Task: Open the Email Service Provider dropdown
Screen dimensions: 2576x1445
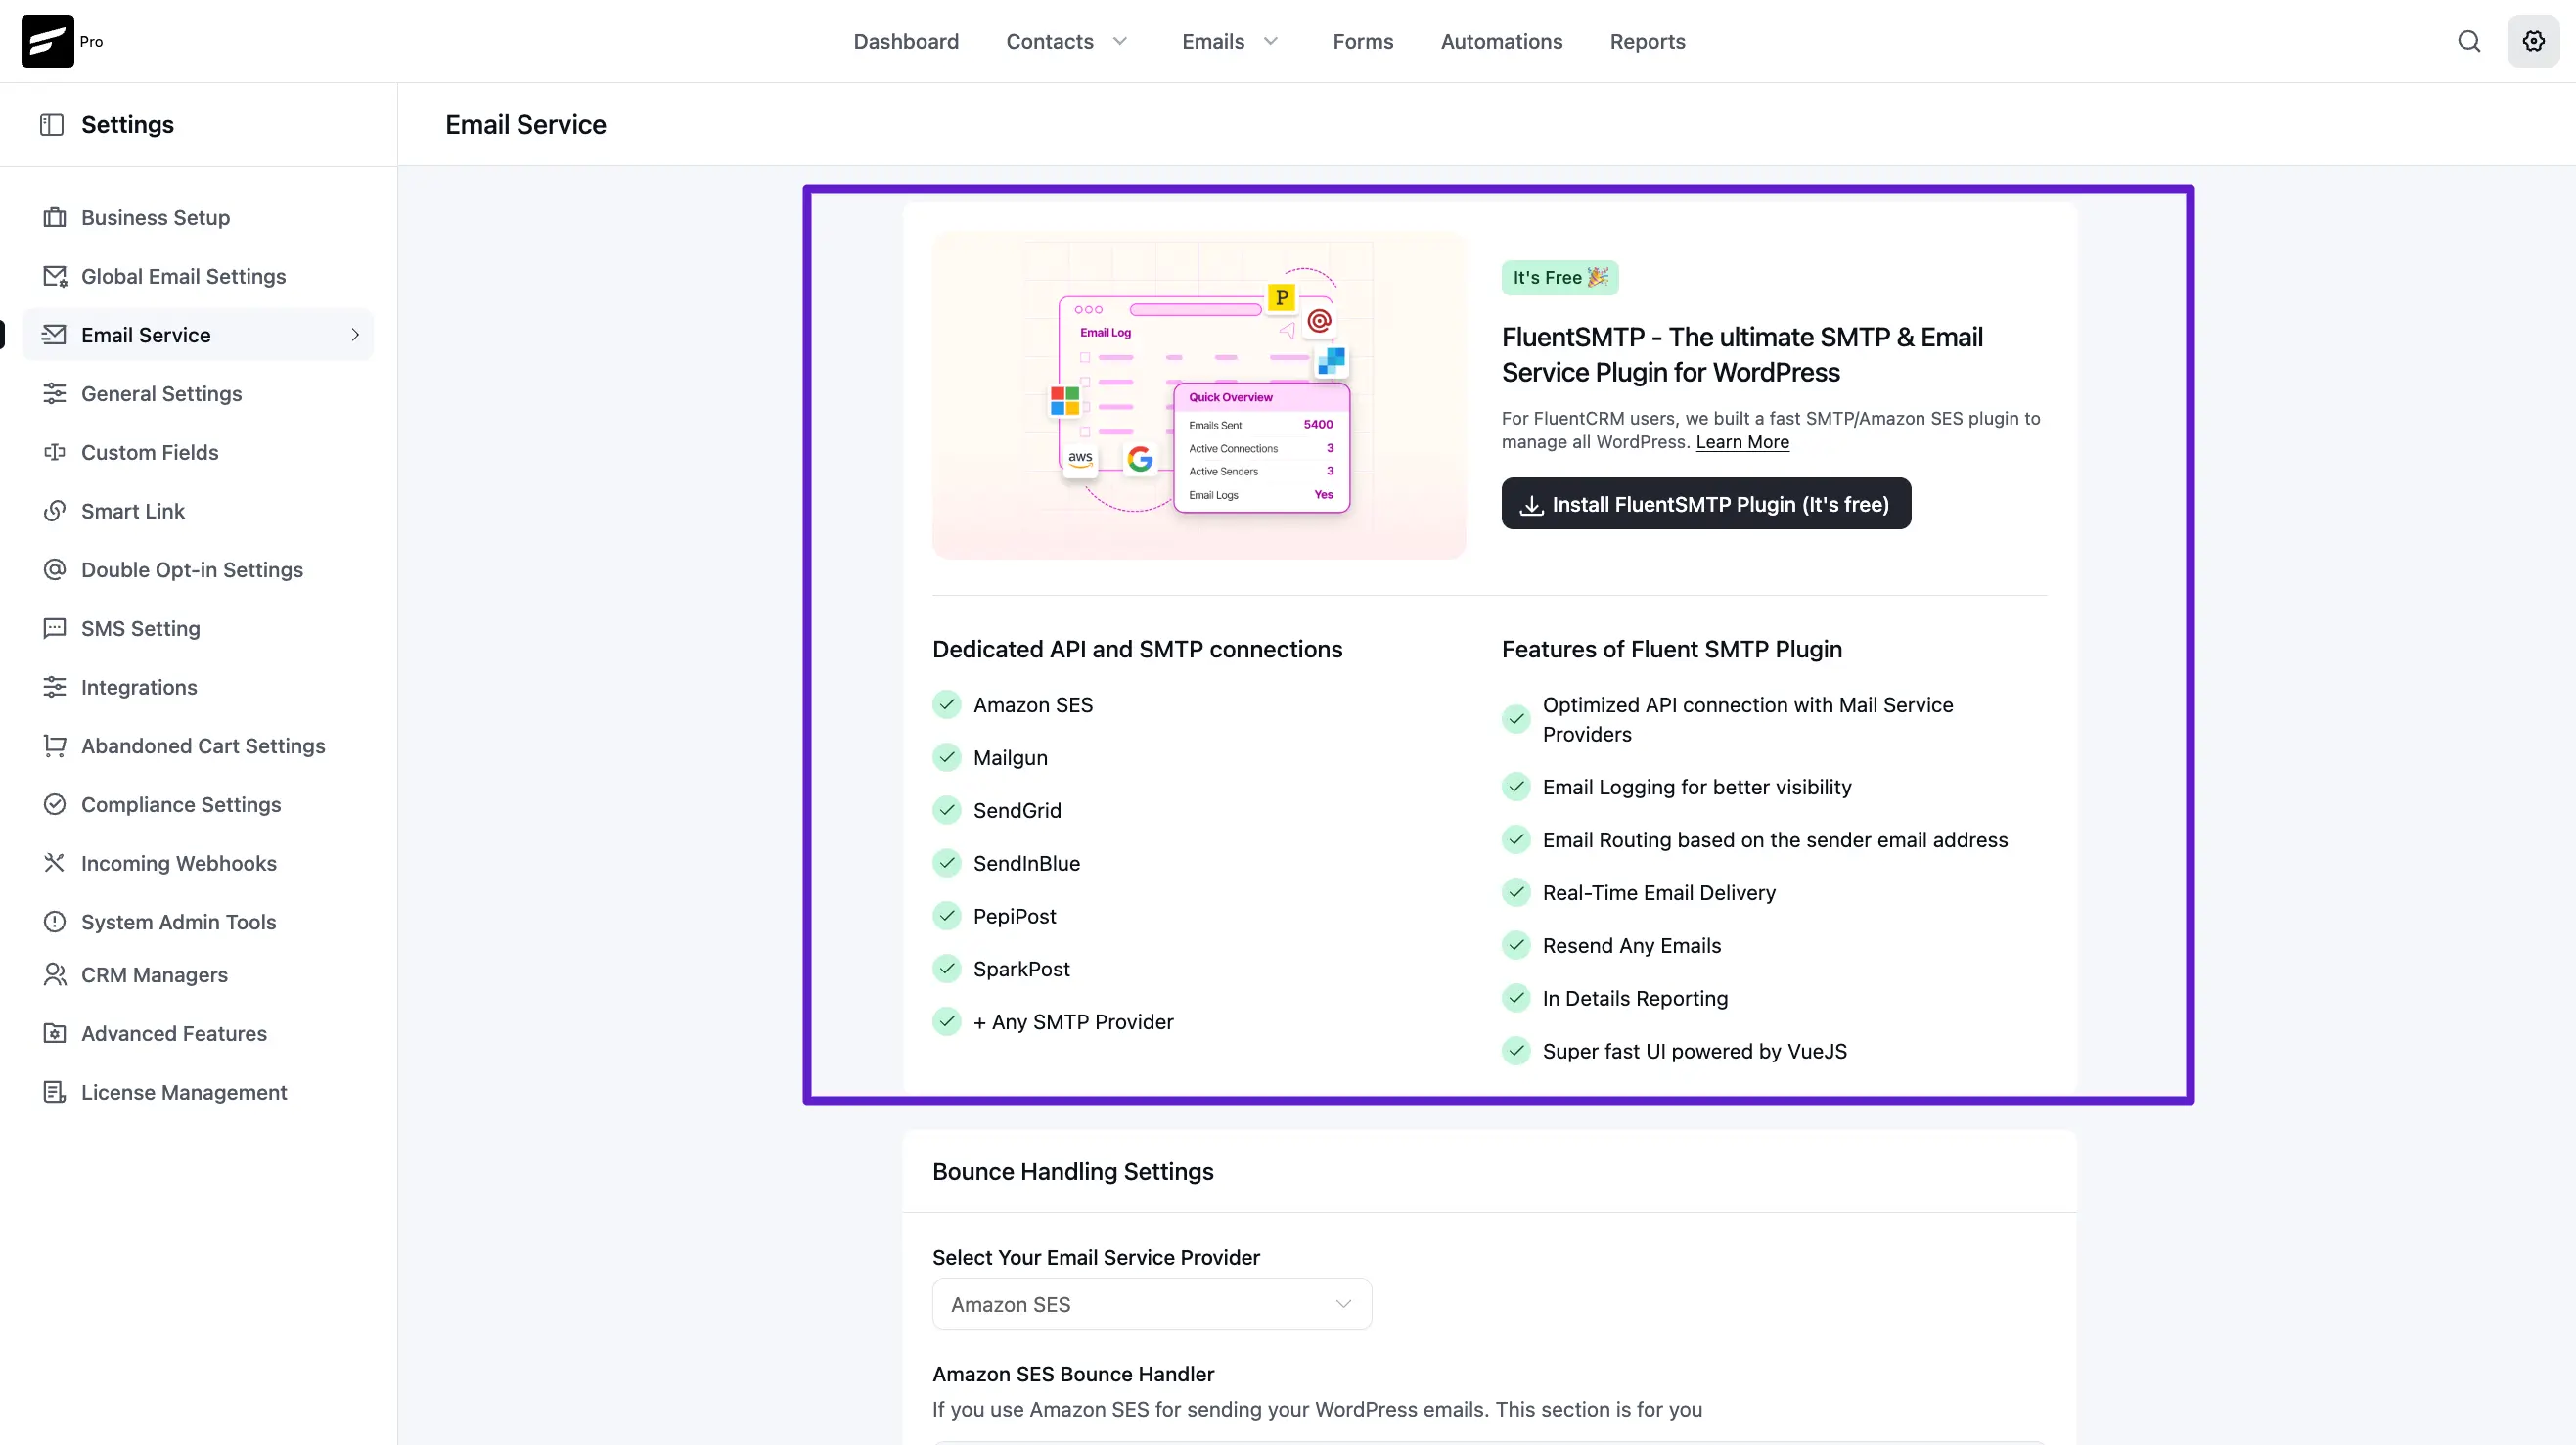Action: pyautogui.click(x=1152, y=1304)
